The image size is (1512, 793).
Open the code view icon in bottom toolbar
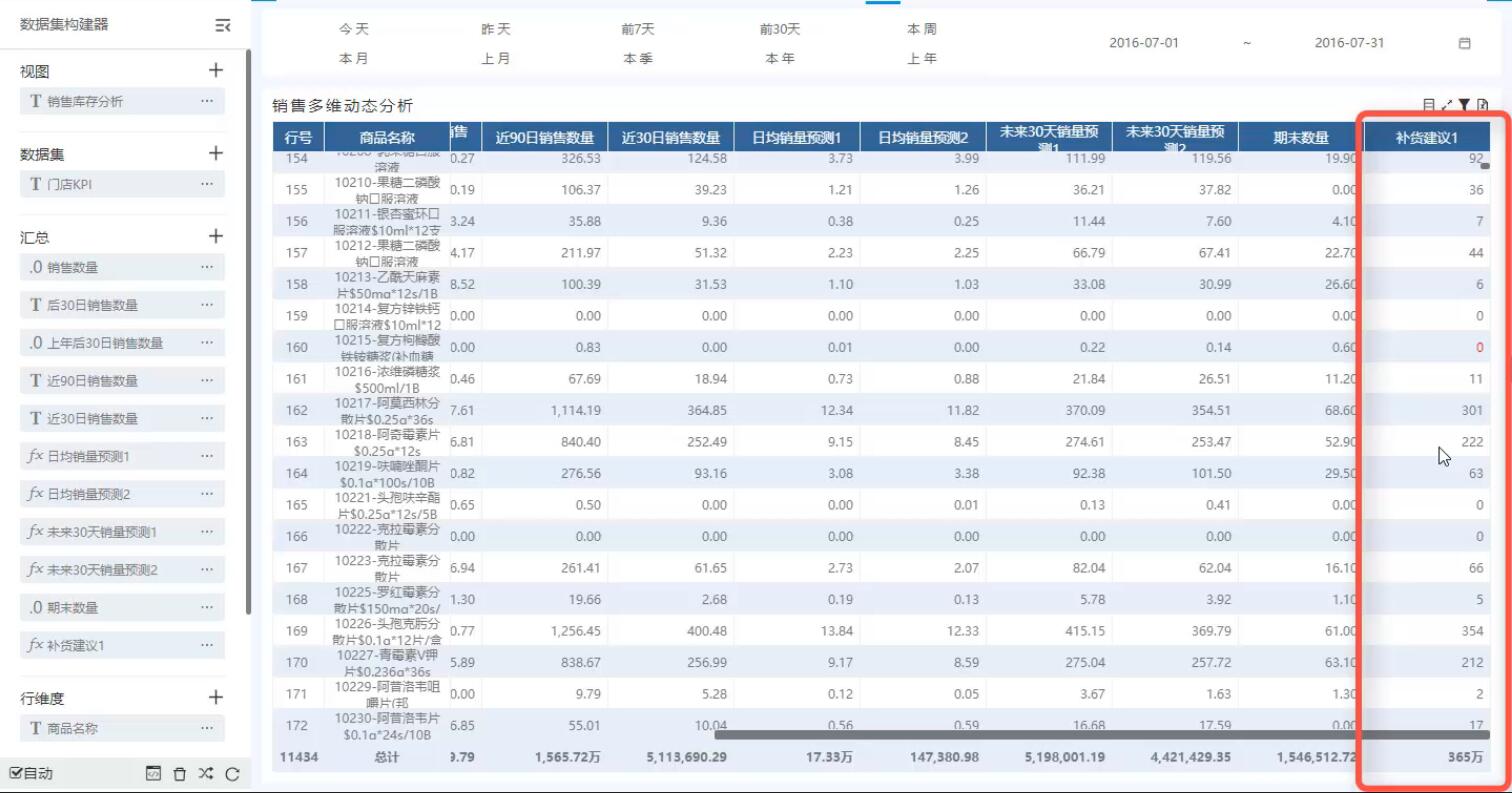pyautogui.click(x=153, y=773)
